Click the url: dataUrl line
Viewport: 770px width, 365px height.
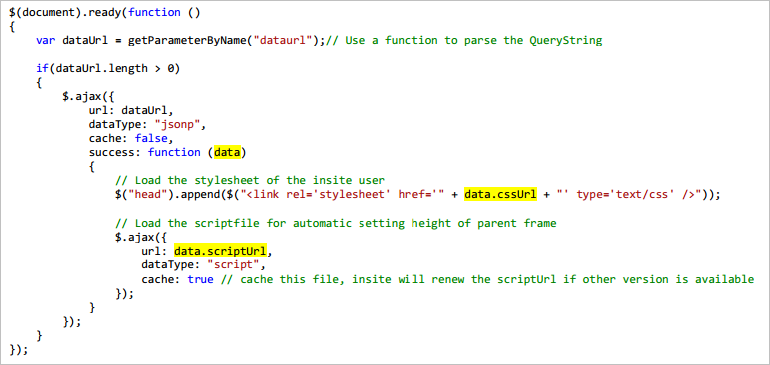(x=131, y=111)
